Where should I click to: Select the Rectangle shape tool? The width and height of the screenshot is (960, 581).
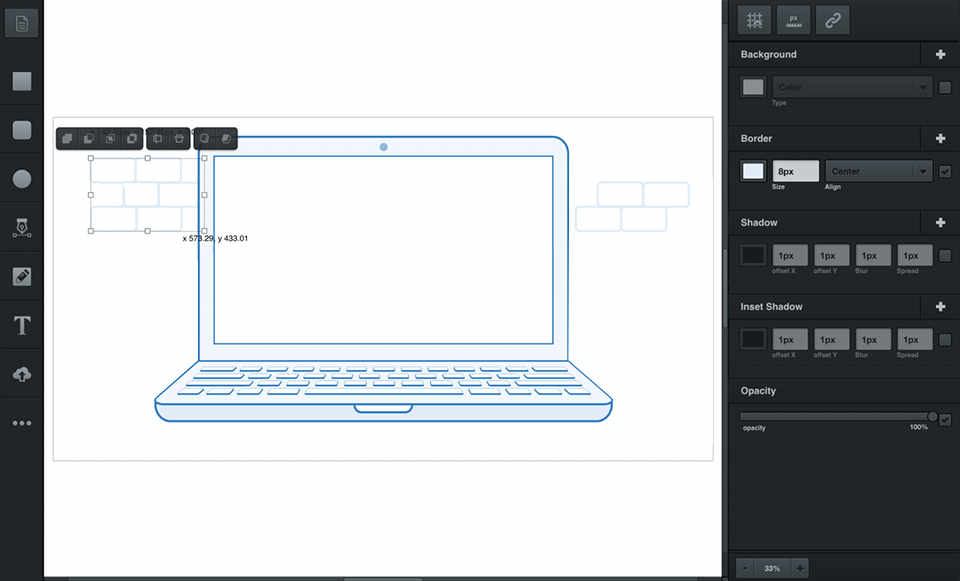(x=21, y=81)
